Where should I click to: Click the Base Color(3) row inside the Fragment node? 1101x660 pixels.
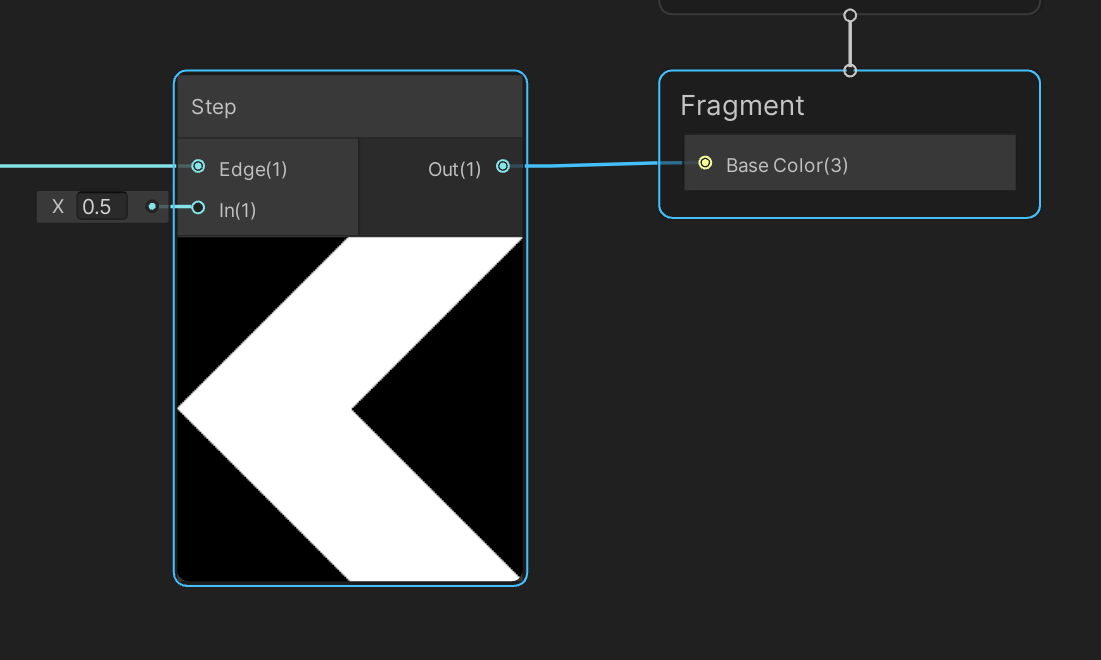coord(848,161)
